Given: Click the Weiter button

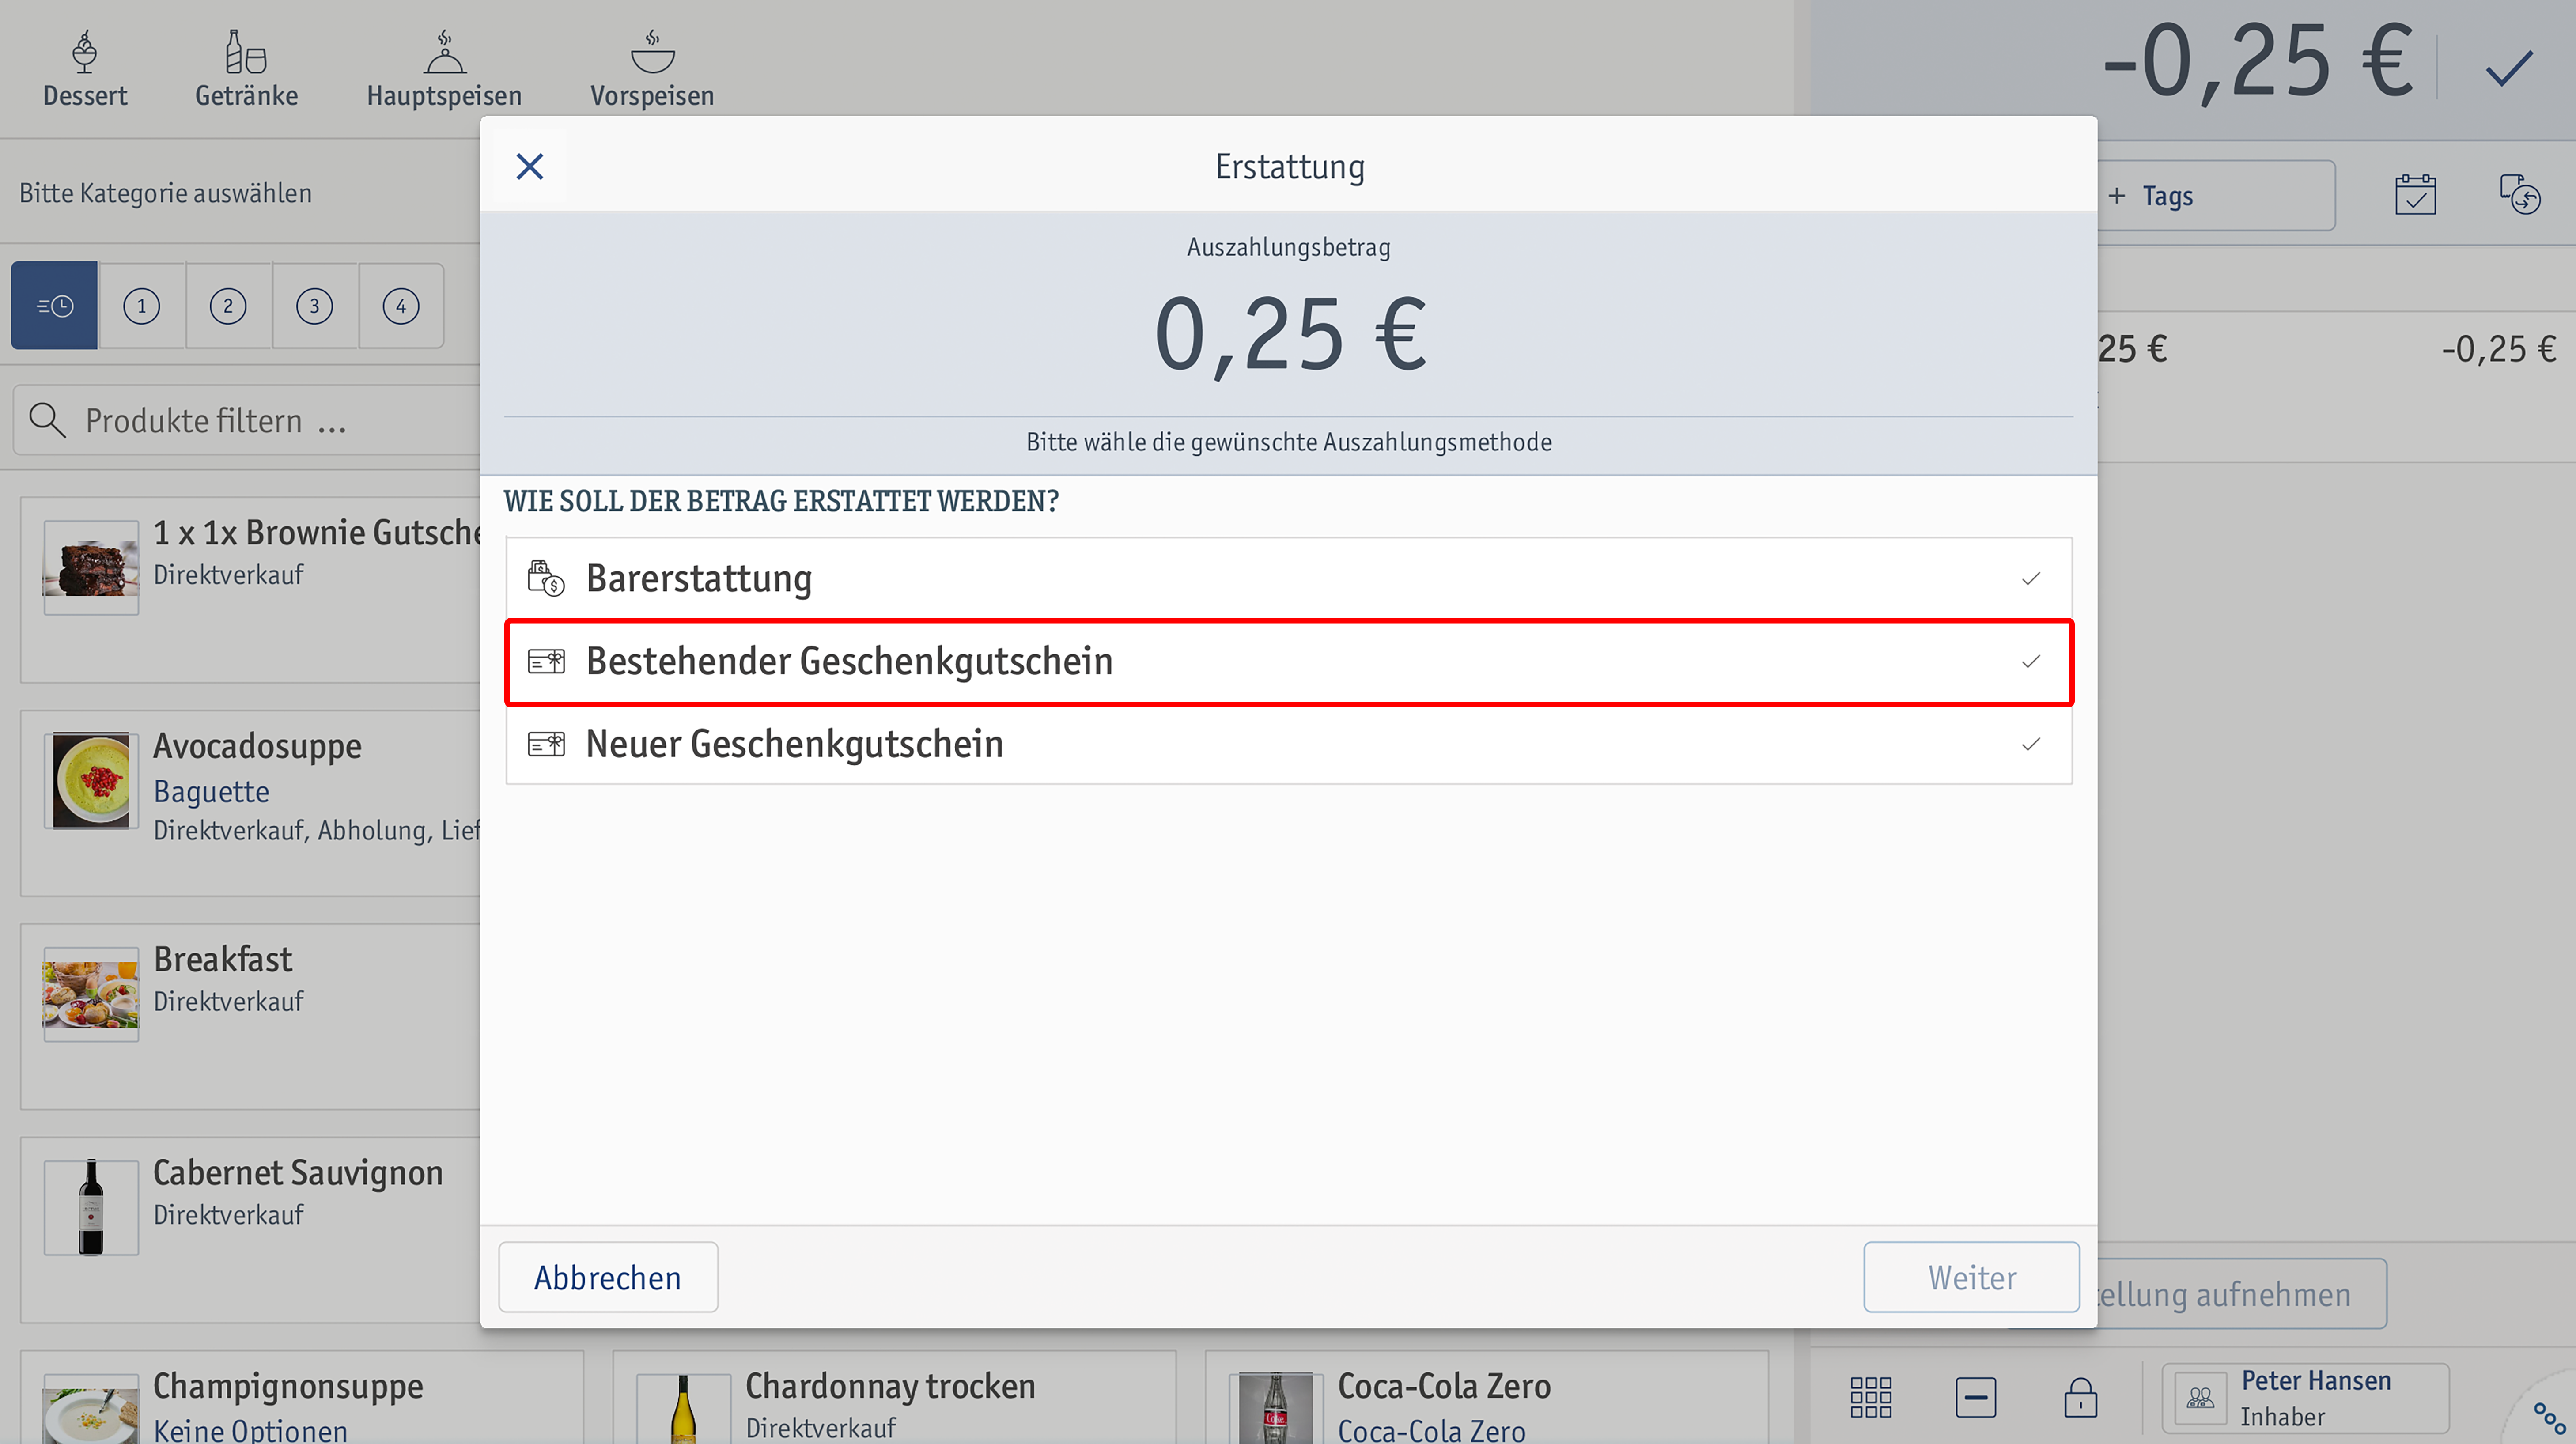Looking at the screenshot, I should 1971,1277.
